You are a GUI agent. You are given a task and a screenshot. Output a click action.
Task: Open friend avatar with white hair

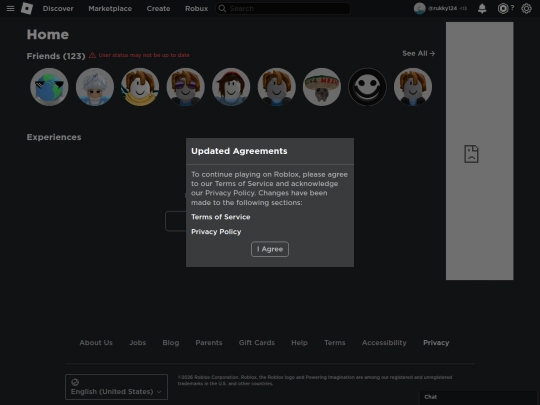click(95, 87)
